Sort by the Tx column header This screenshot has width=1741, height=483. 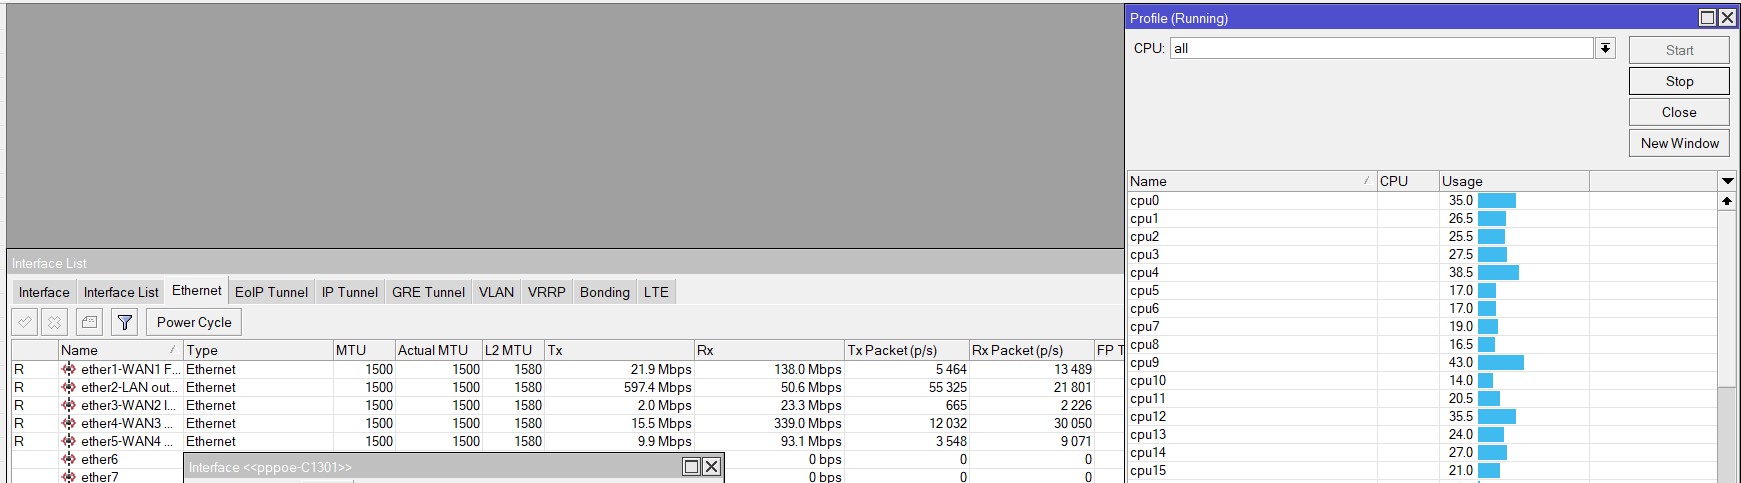coord(619,350)
